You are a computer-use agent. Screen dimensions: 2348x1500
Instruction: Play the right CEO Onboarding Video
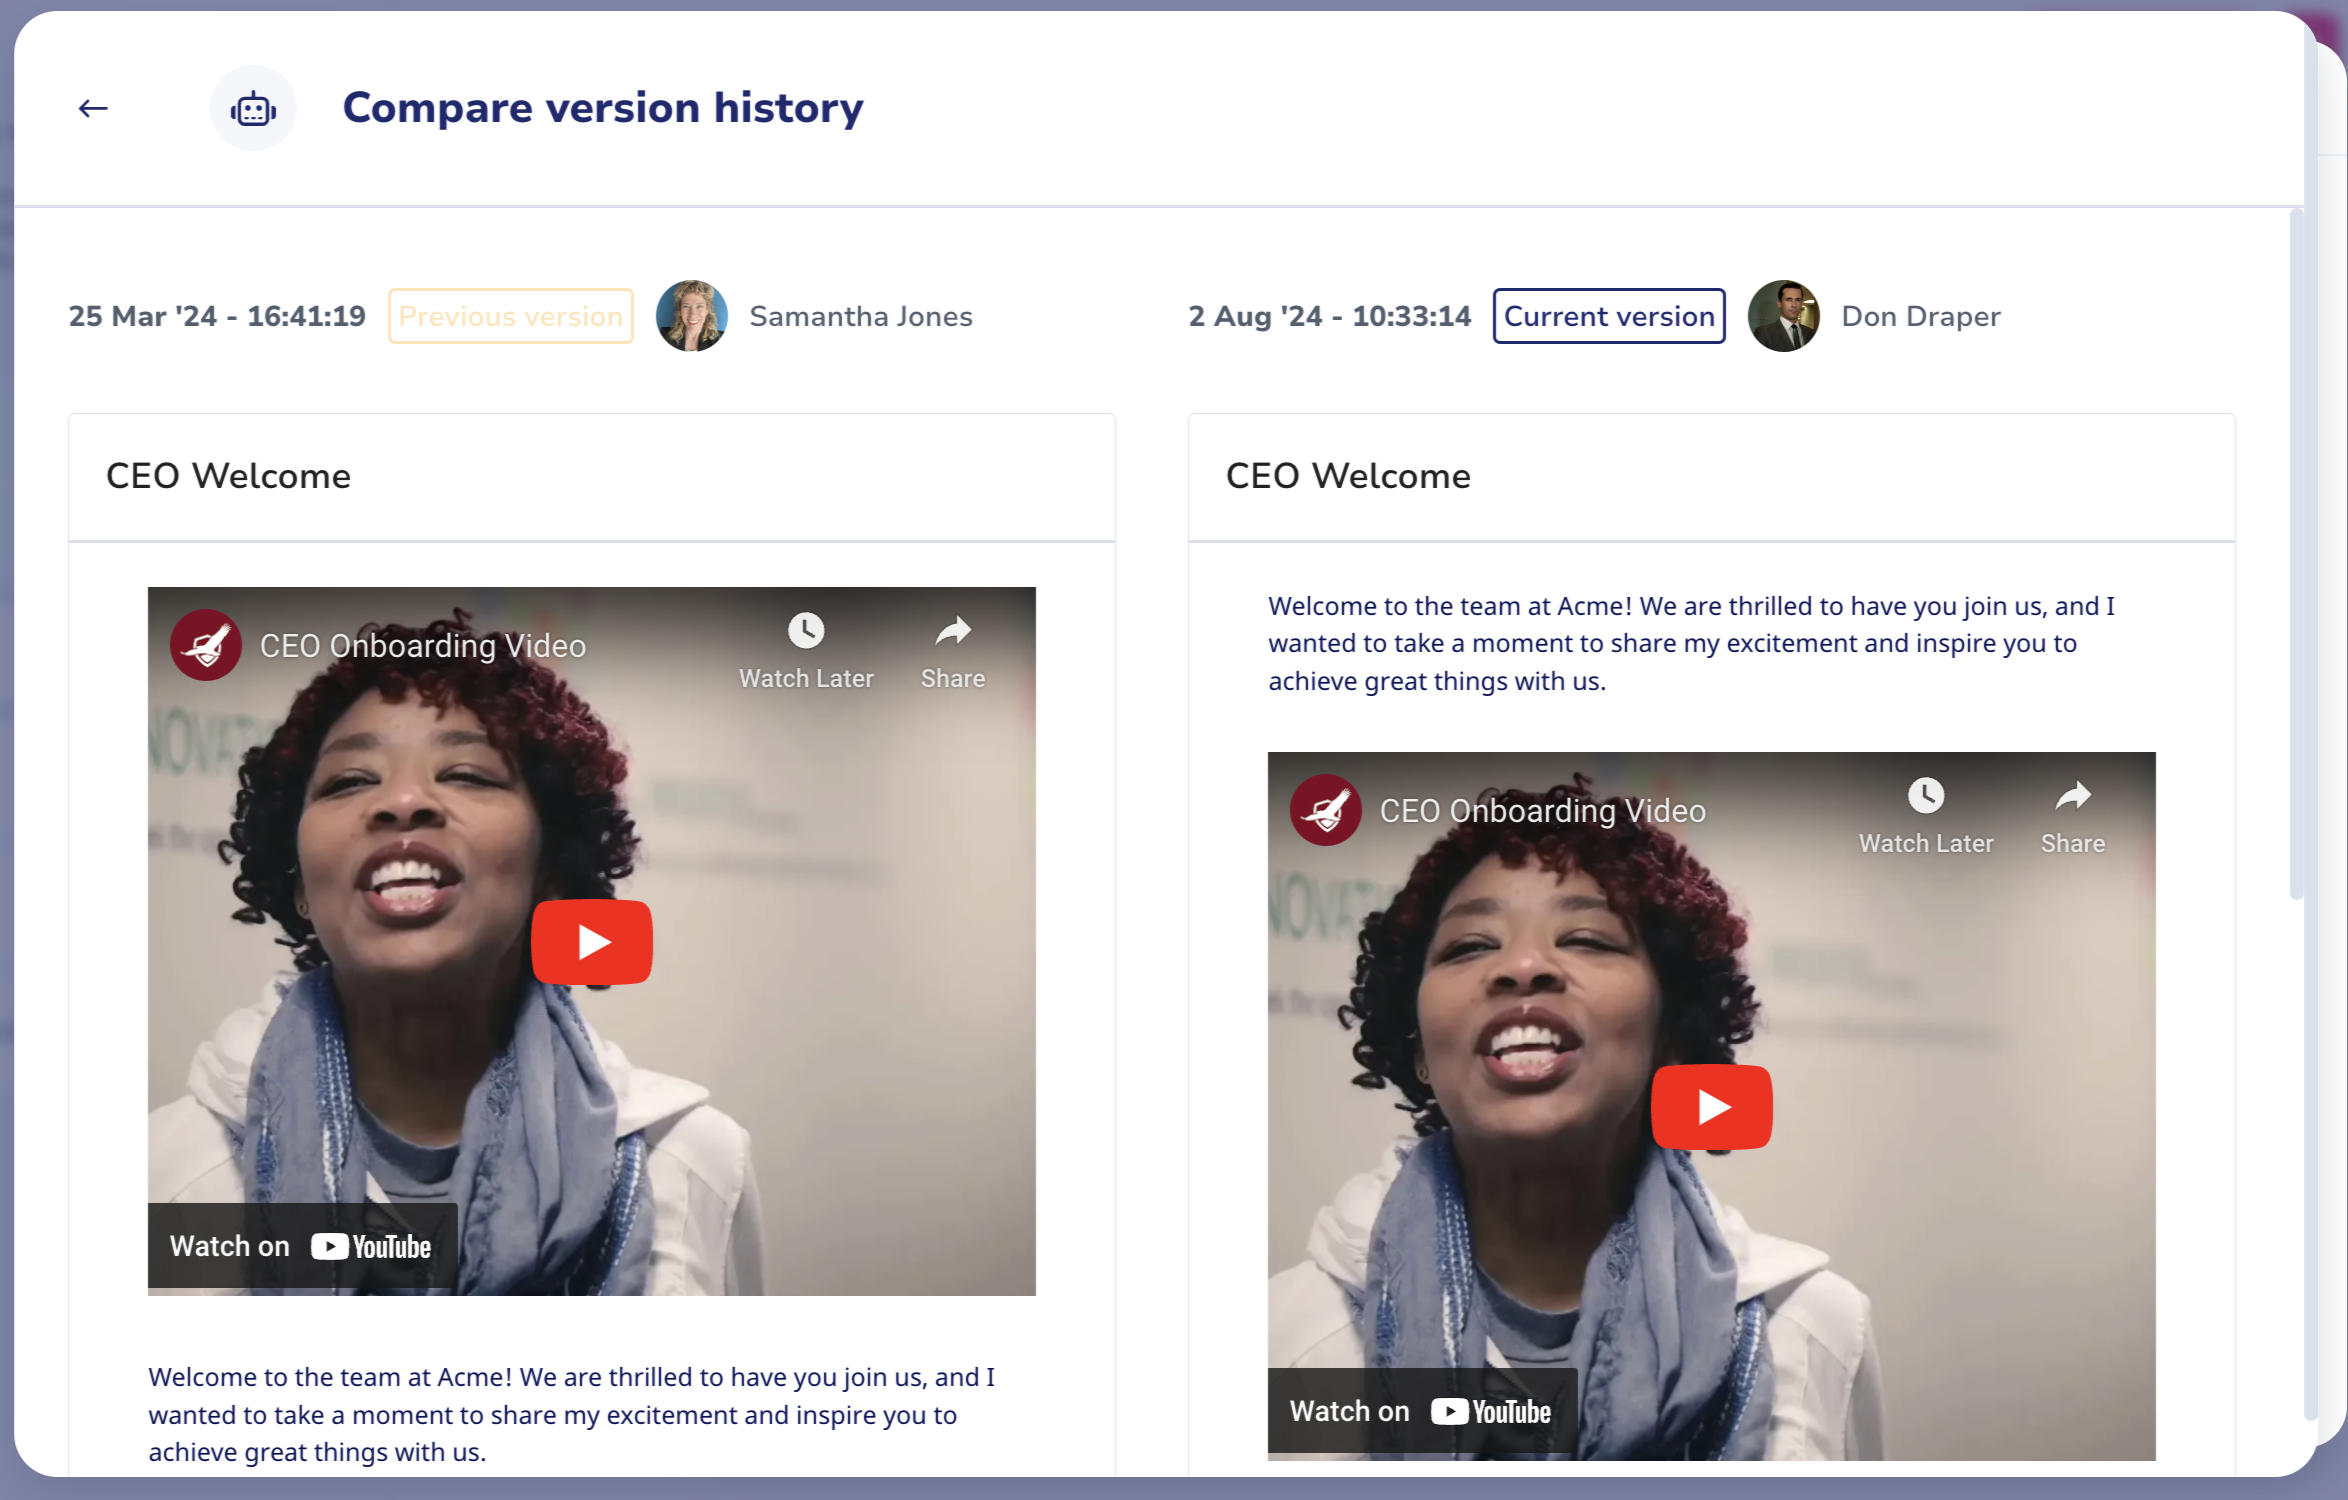click(x=1712, y=1107)
